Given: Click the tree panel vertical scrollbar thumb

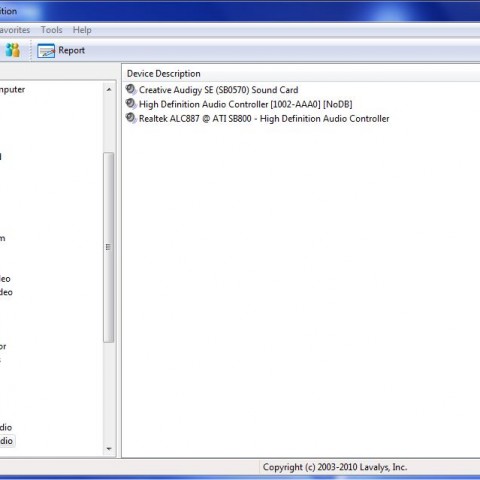Looking at the screenshot, I should click(108, 247).
